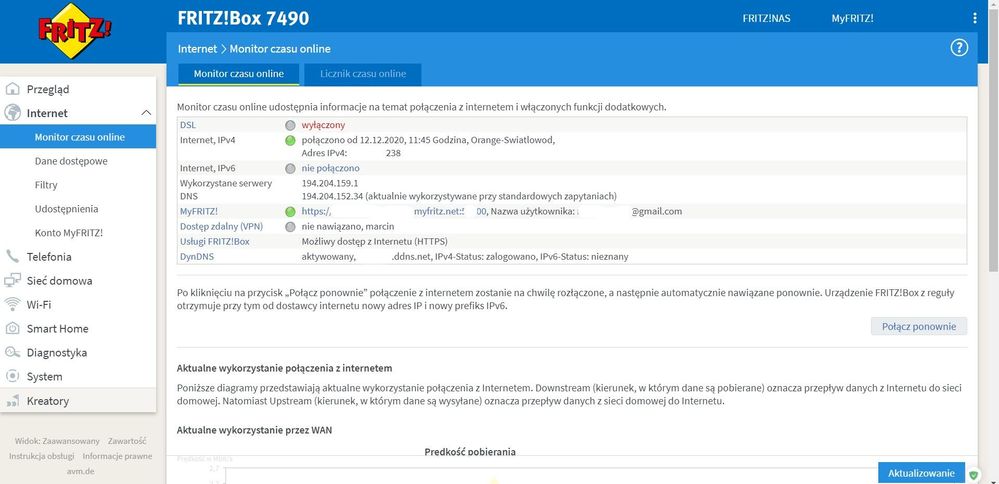Screen dimensions: 999x484
Task: Click the Sieć domowa network icon
Action: click(x=13, y=281)
